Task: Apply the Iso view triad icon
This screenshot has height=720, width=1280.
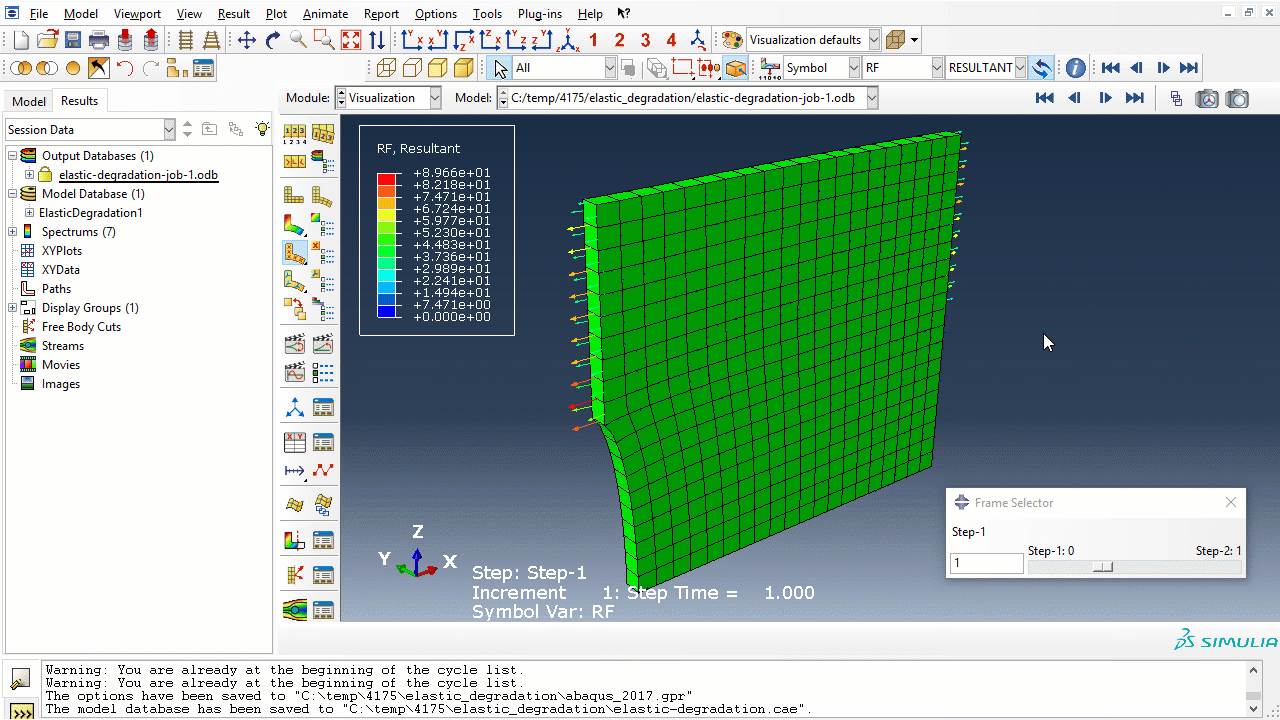Action: pos(568,40)
